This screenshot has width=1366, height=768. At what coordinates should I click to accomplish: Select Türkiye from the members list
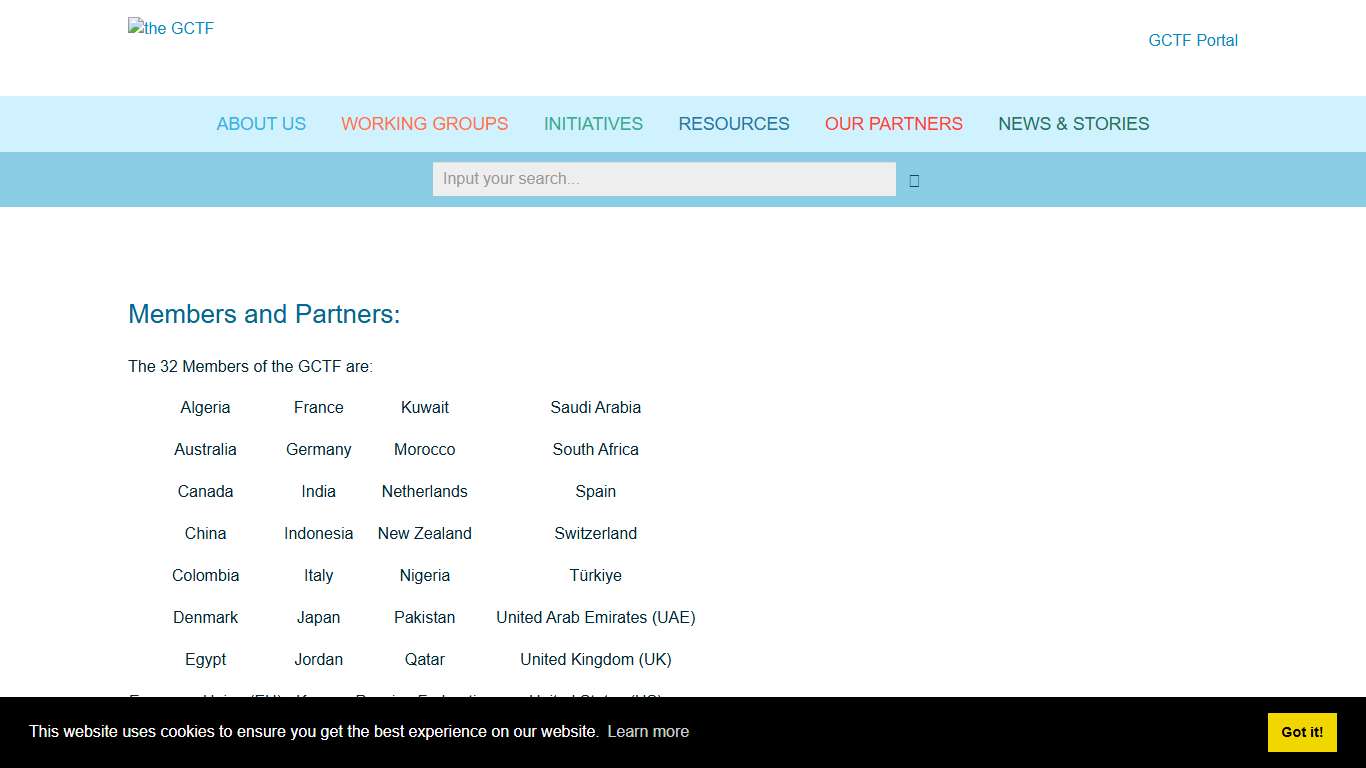595,575
